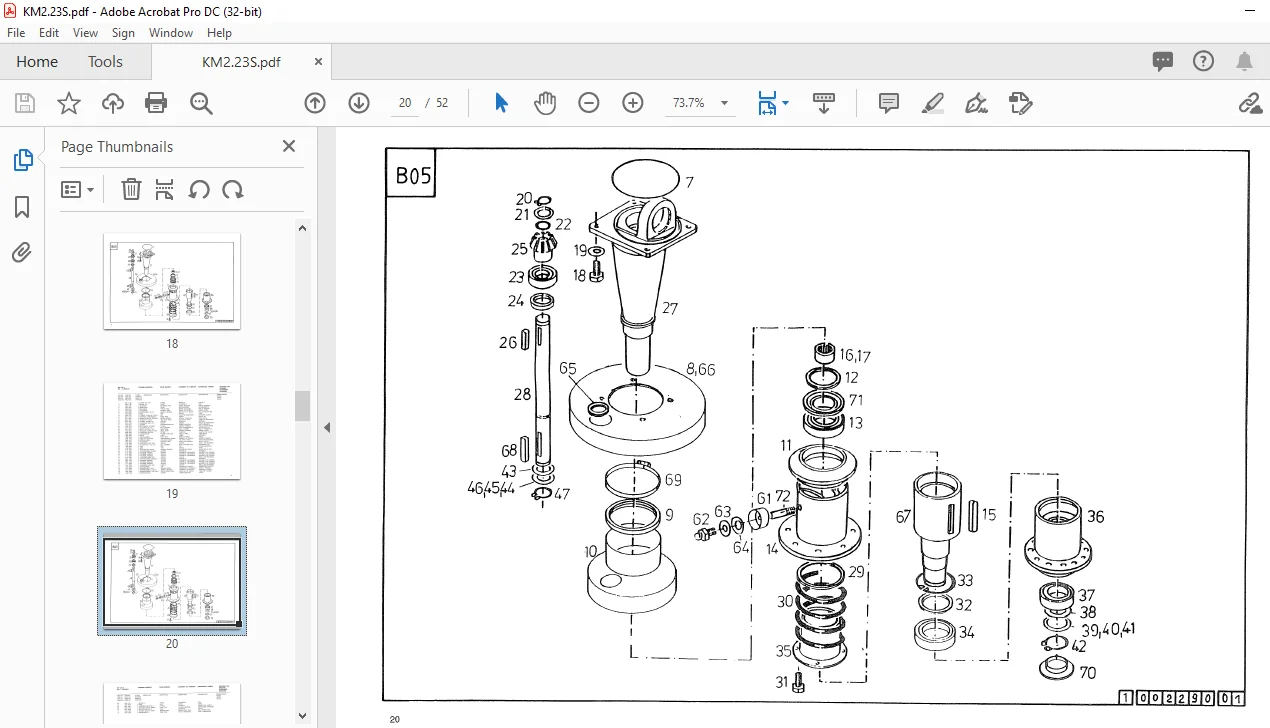Viewport: 1270px width, 728px height.
Task: Click the B05 label in the diagram
Action: click(x=413, y=176)
